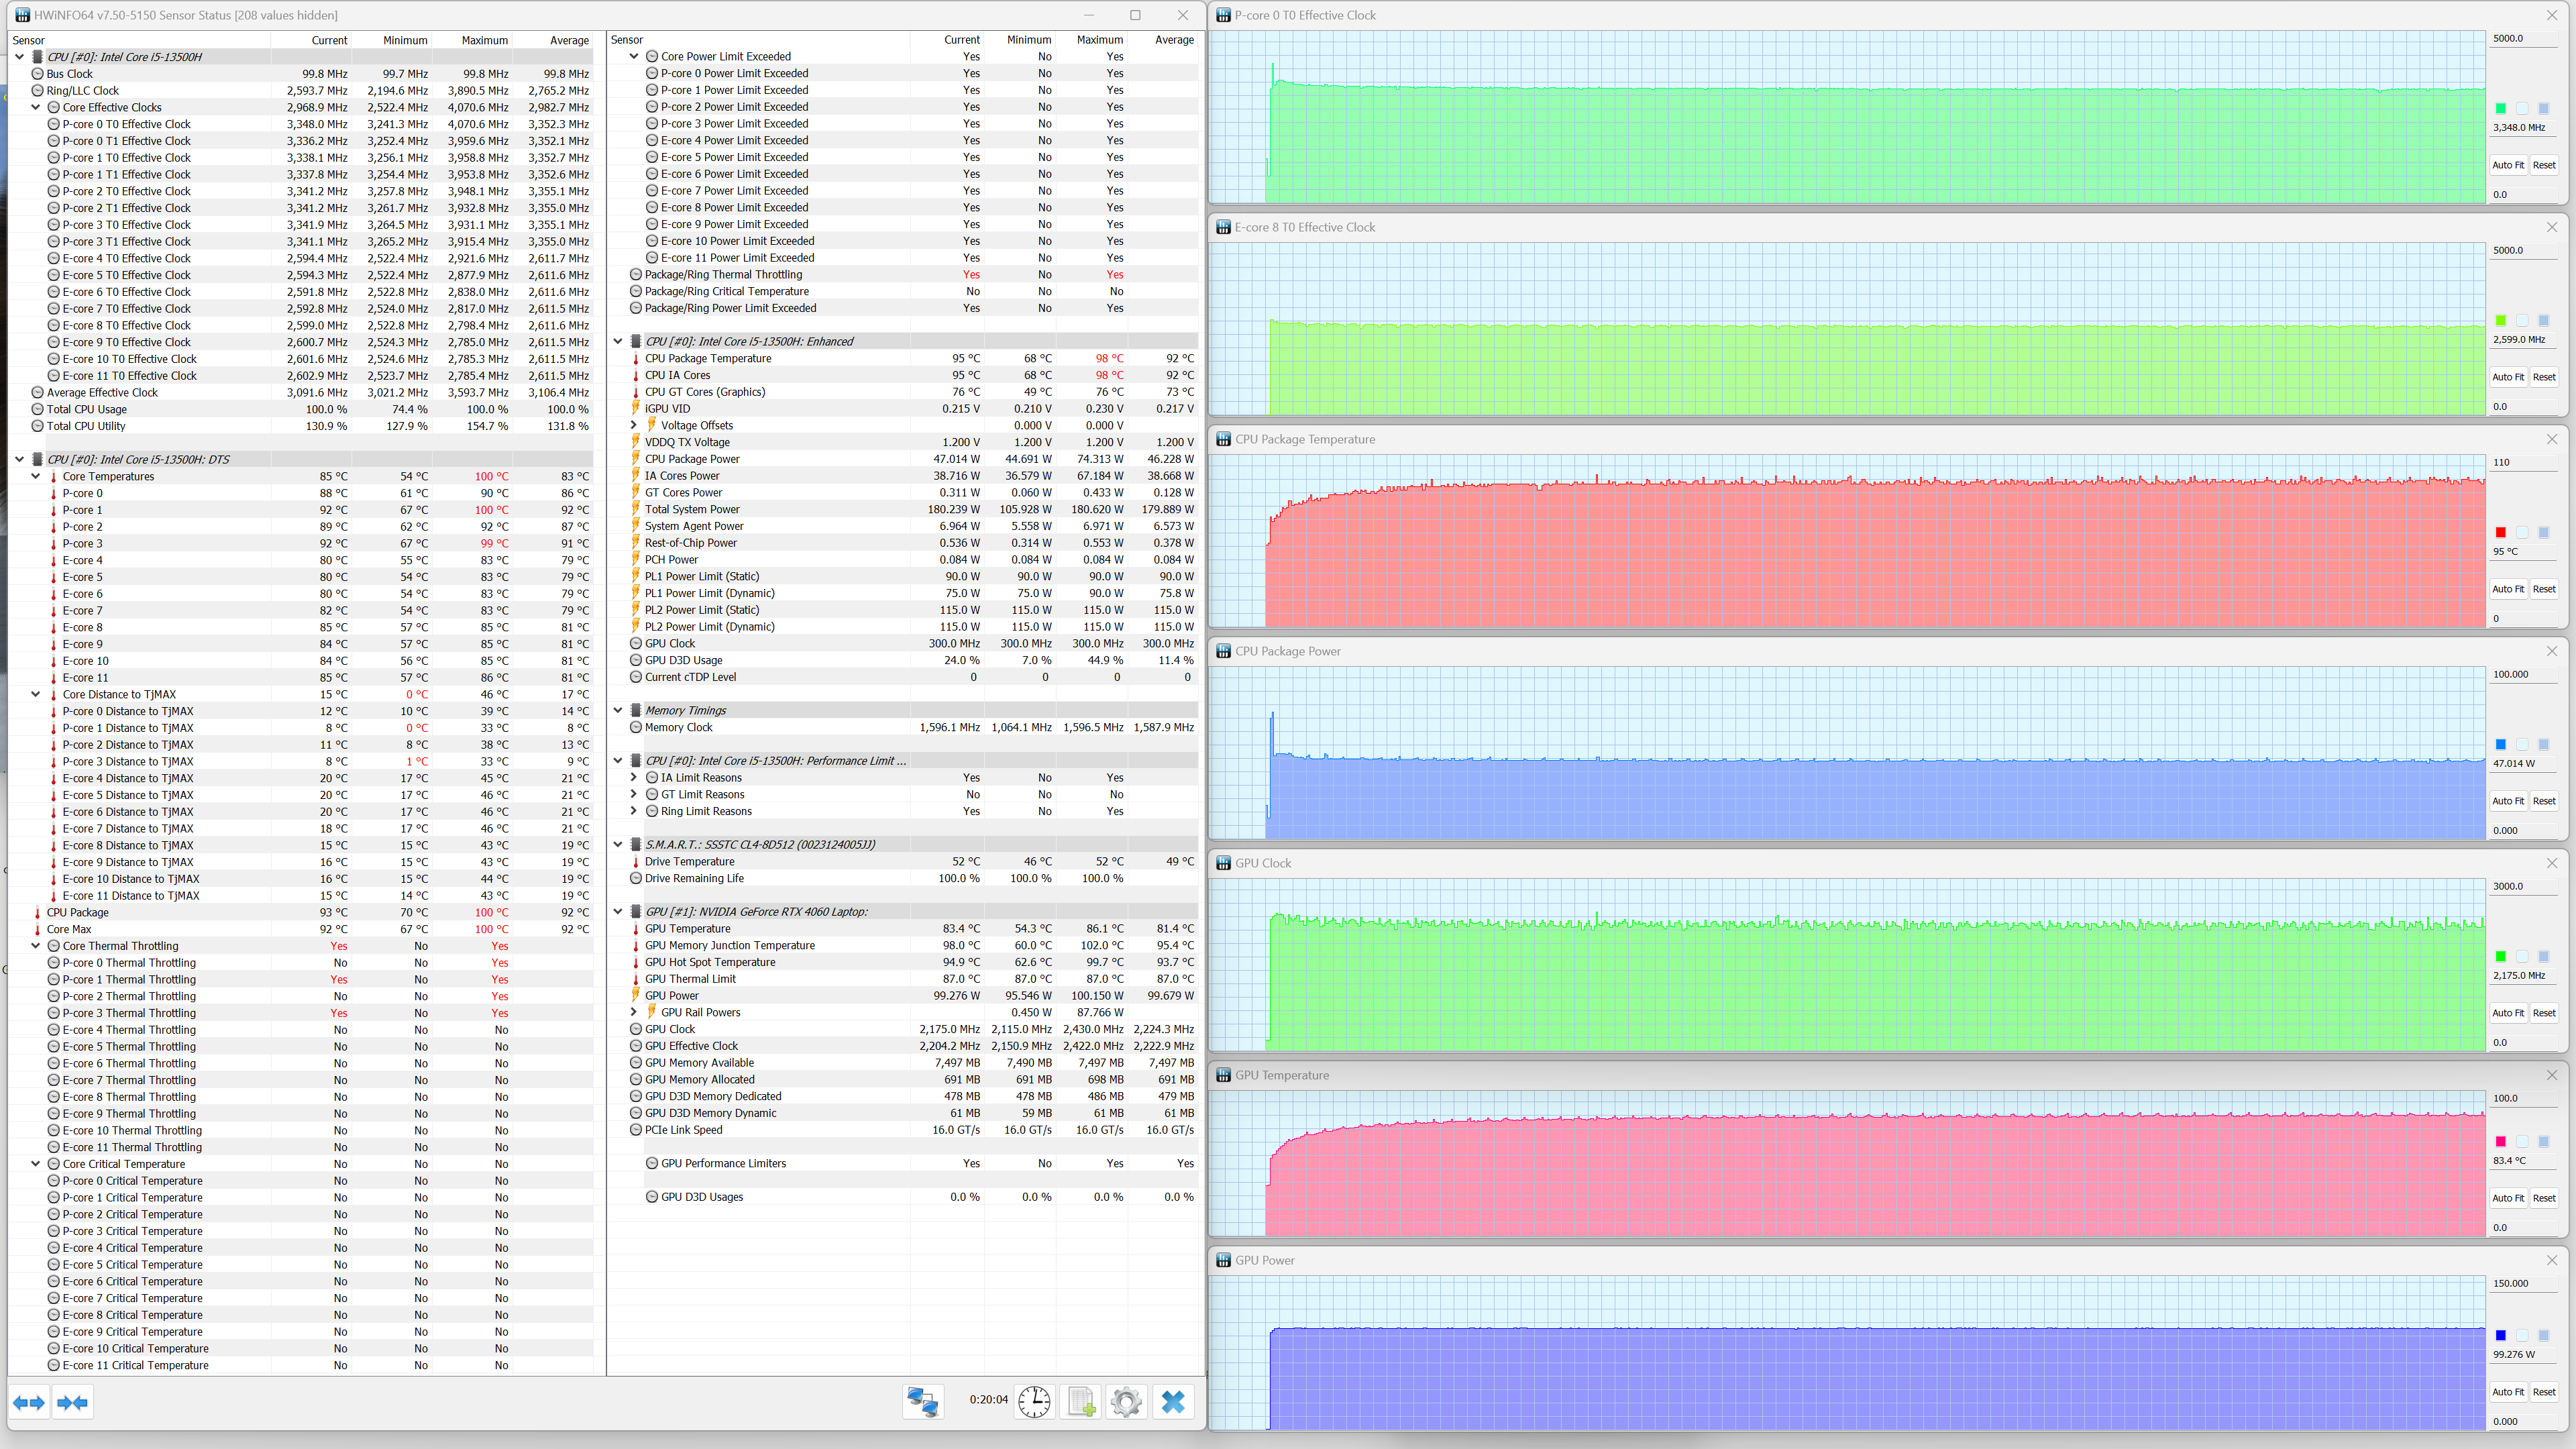Expand the Voltage Offsets entry

point(634,425)
